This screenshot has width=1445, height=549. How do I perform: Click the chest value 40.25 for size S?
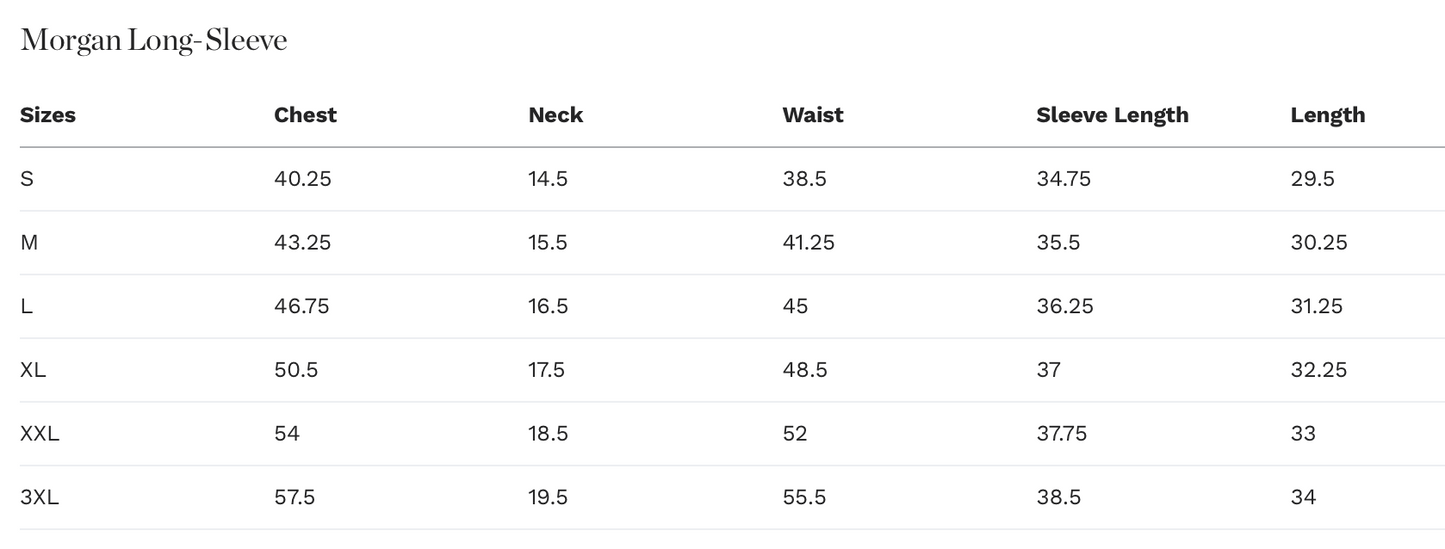[302, 179]
